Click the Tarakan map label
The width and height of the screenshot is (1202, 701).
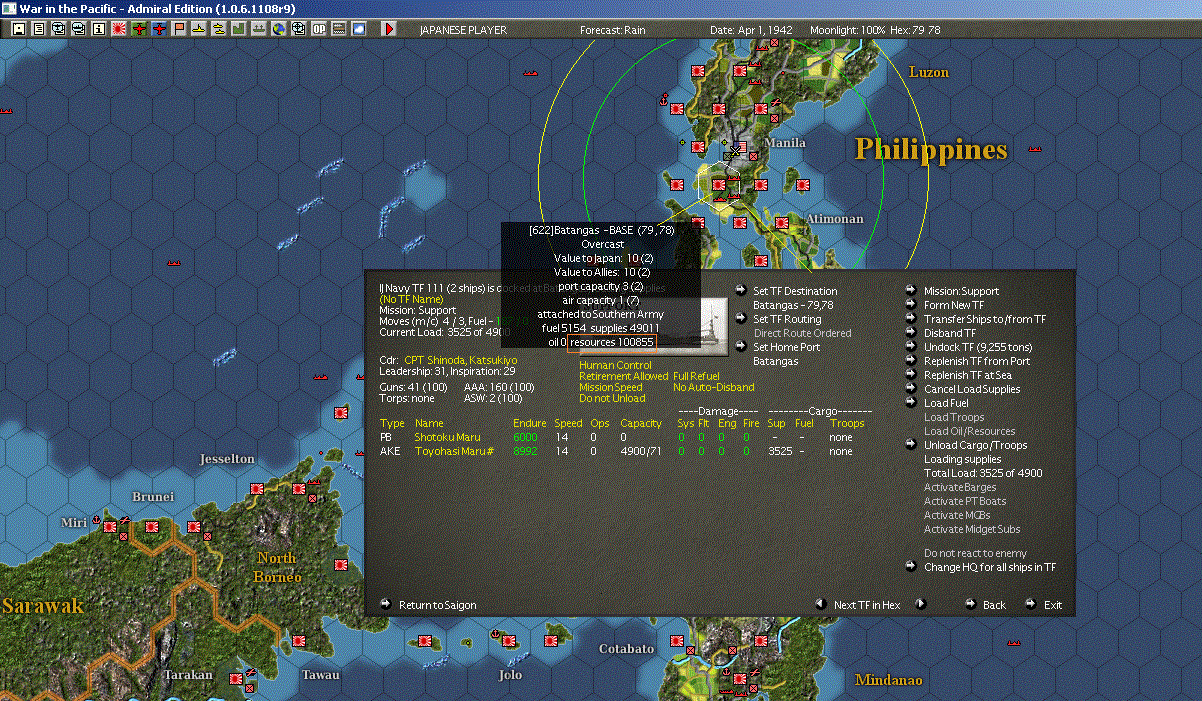[188, 675]
